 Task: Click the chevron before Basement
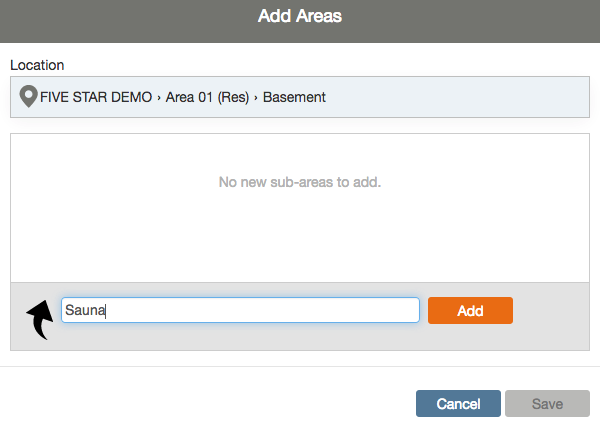[x=256, y=98]
